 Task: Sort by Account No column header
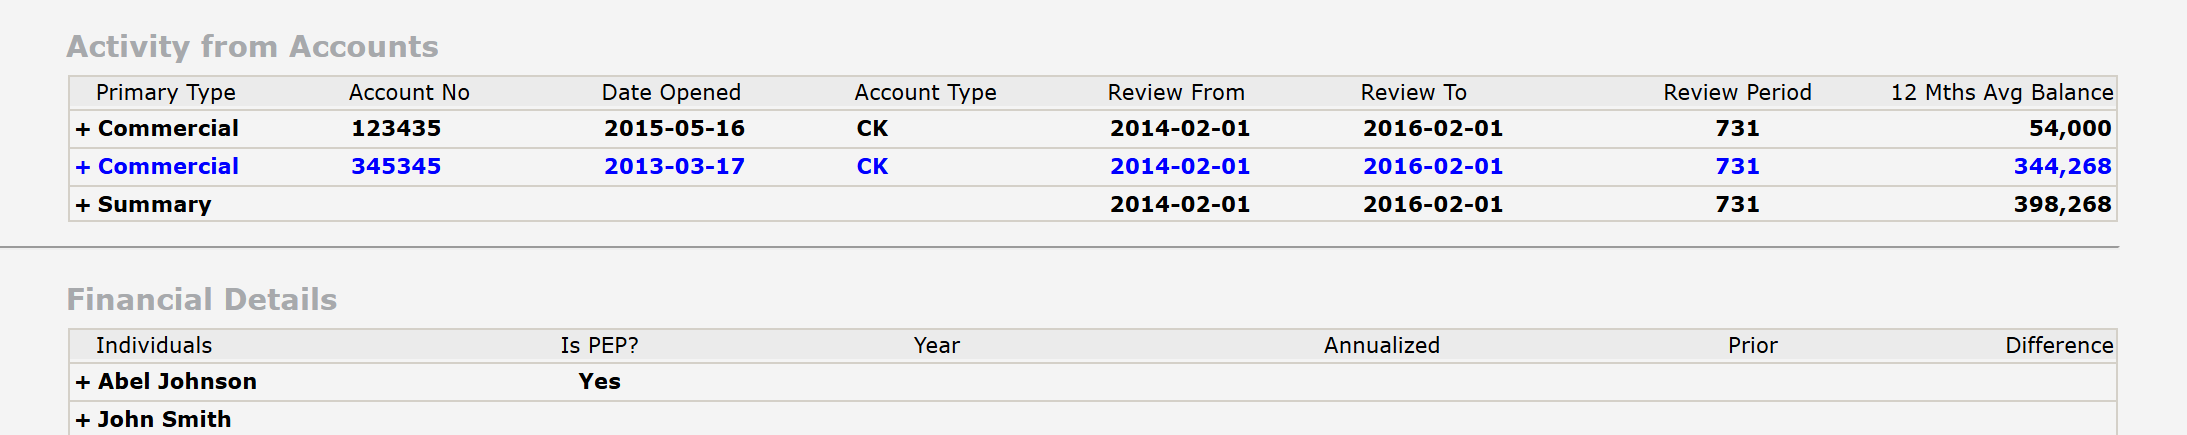click(409, 92)
